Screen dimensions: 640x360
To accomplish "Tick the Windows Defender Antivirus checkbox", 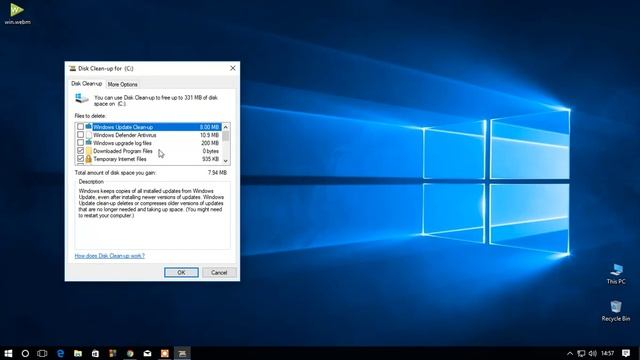I will [x=80, y=135].
